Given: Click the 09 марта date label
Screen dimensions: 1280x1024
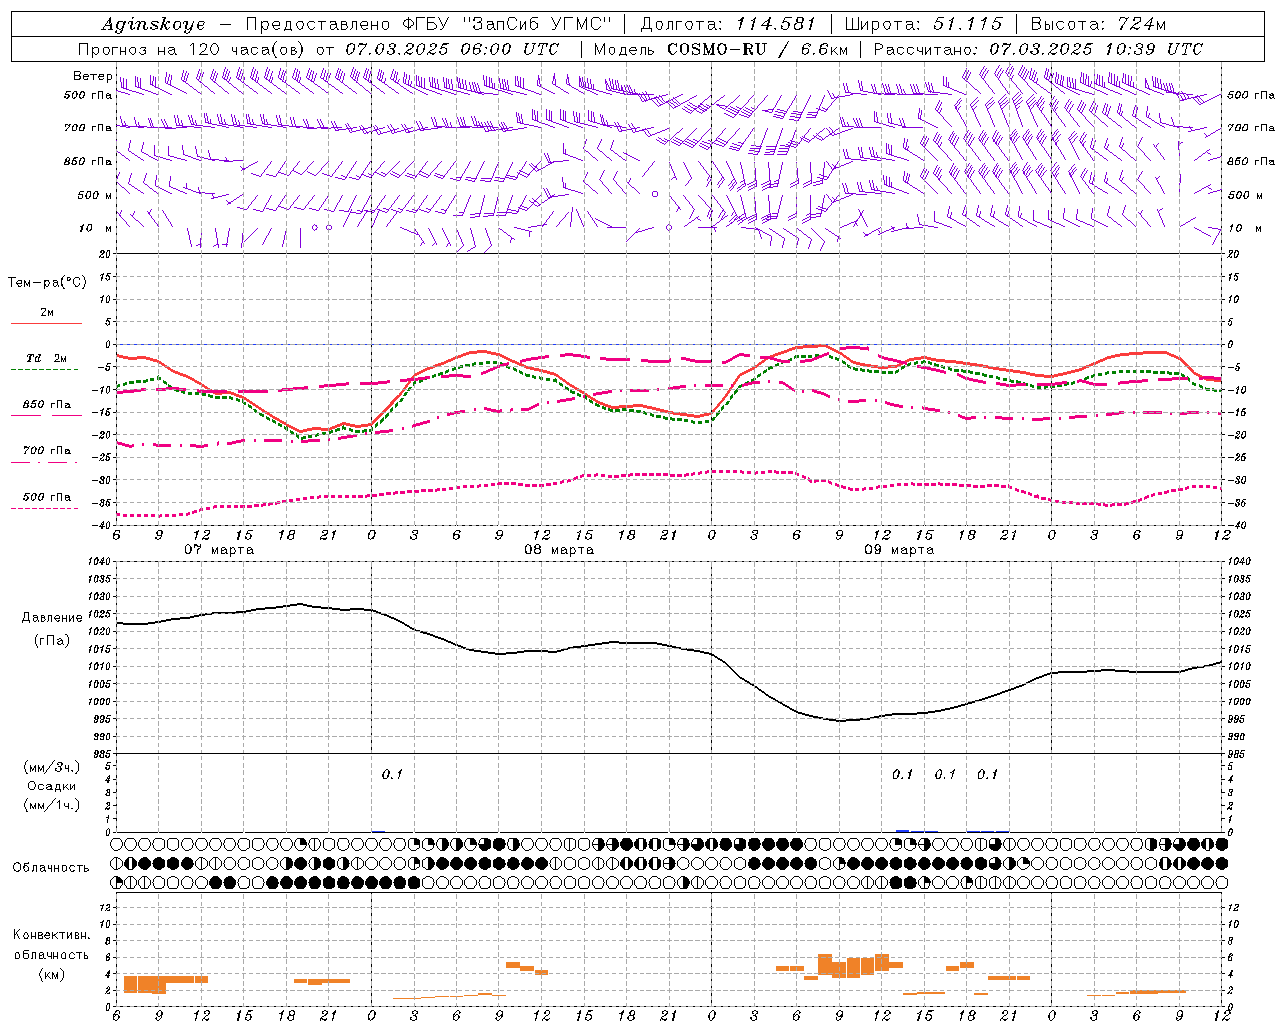Looking at the screenshot, I should click(x=900, y=550).
